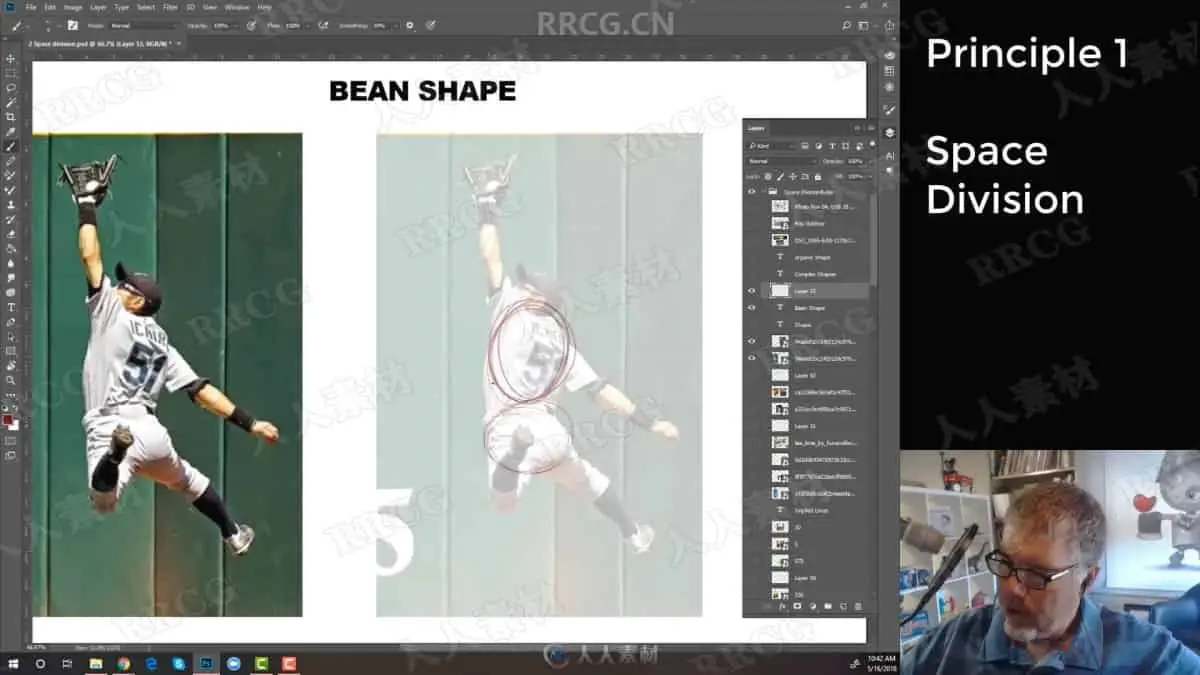Click the filter for pixel layers icon
The width and height of the screenshot is (1200, 675).
tap(805, 146)
